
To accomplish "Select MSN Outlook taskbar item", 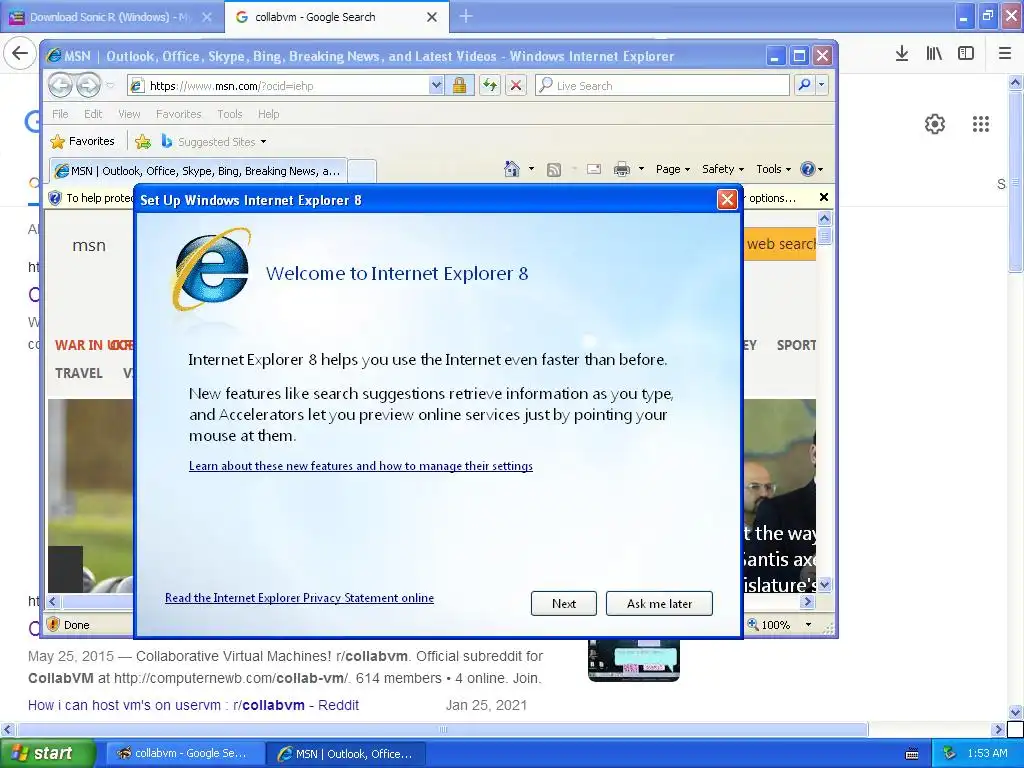I will click(x=346, y=754).
